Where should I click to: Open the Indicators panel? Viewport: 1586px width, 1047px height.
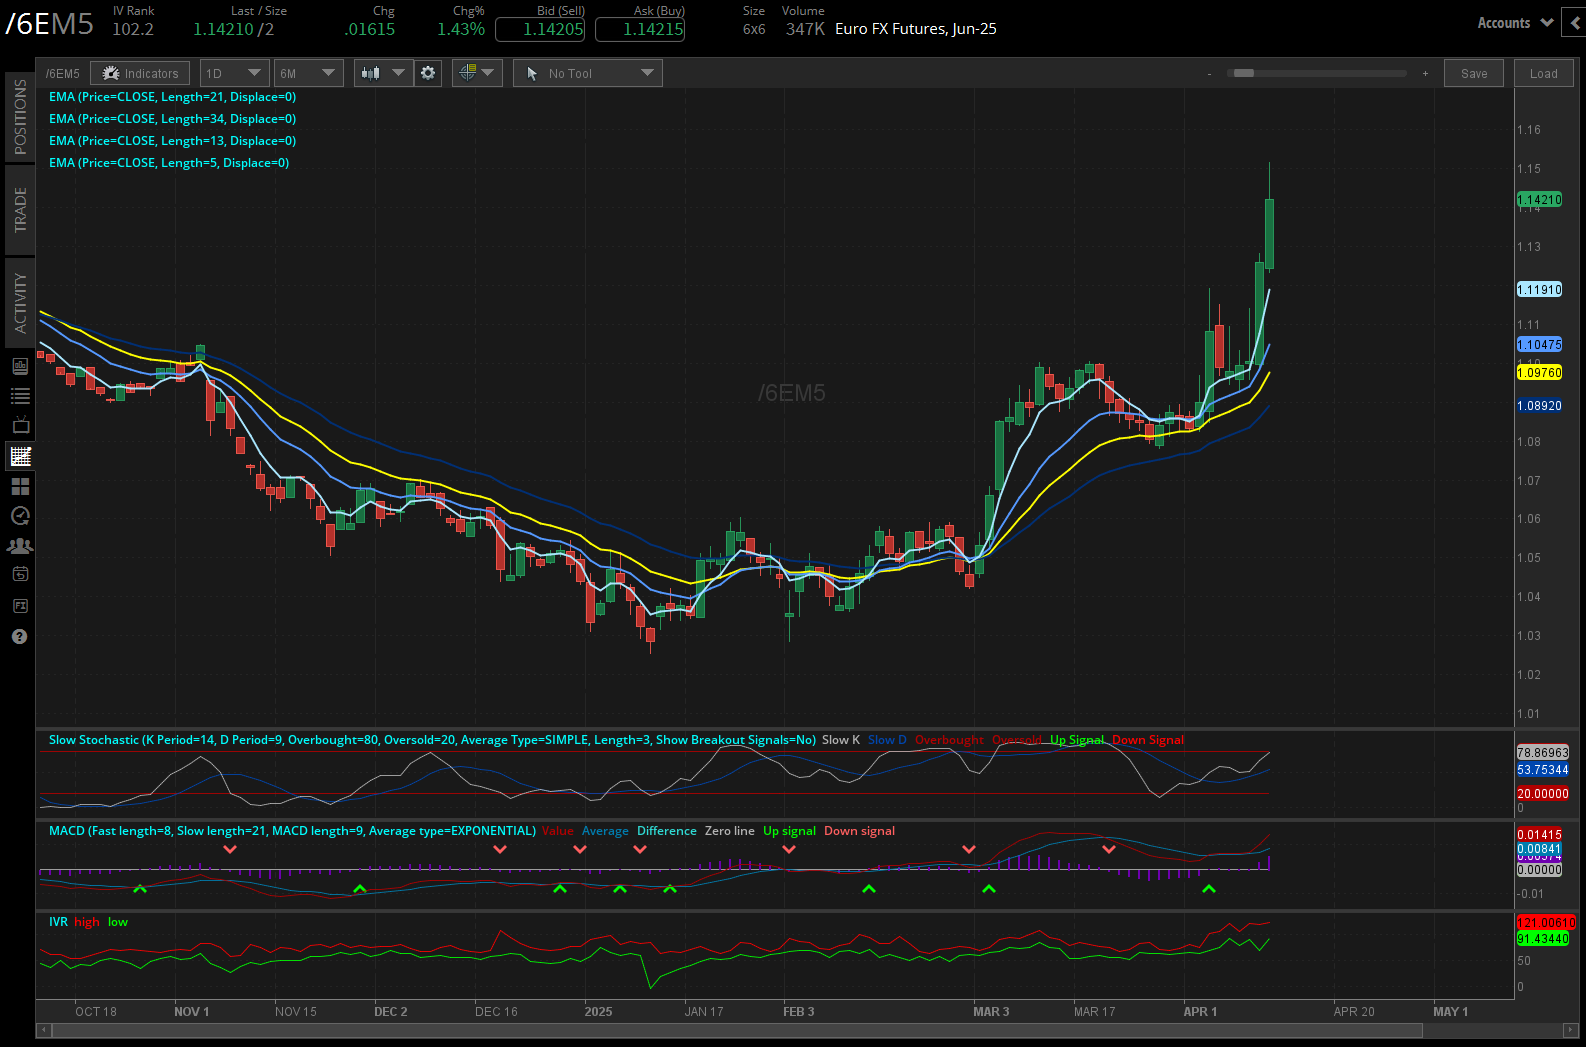point(140,73)
